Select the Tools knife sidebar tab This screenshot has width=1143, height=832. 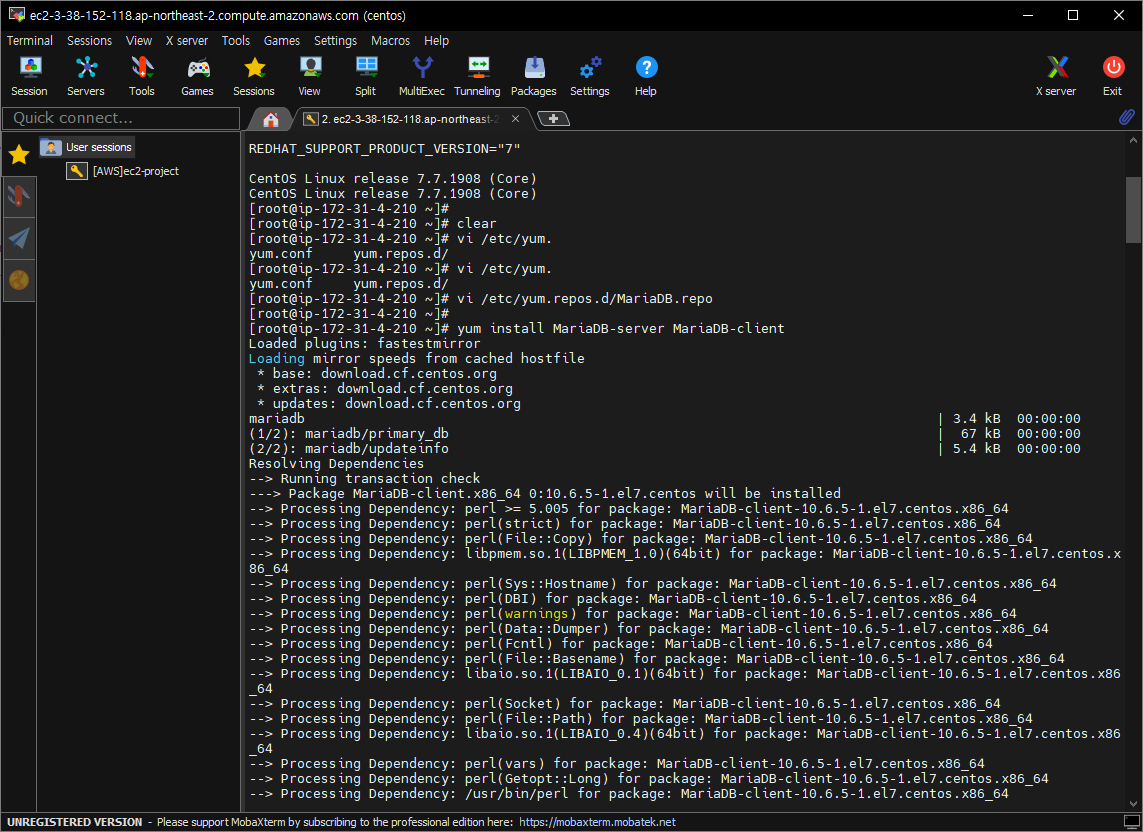[19, 196]
